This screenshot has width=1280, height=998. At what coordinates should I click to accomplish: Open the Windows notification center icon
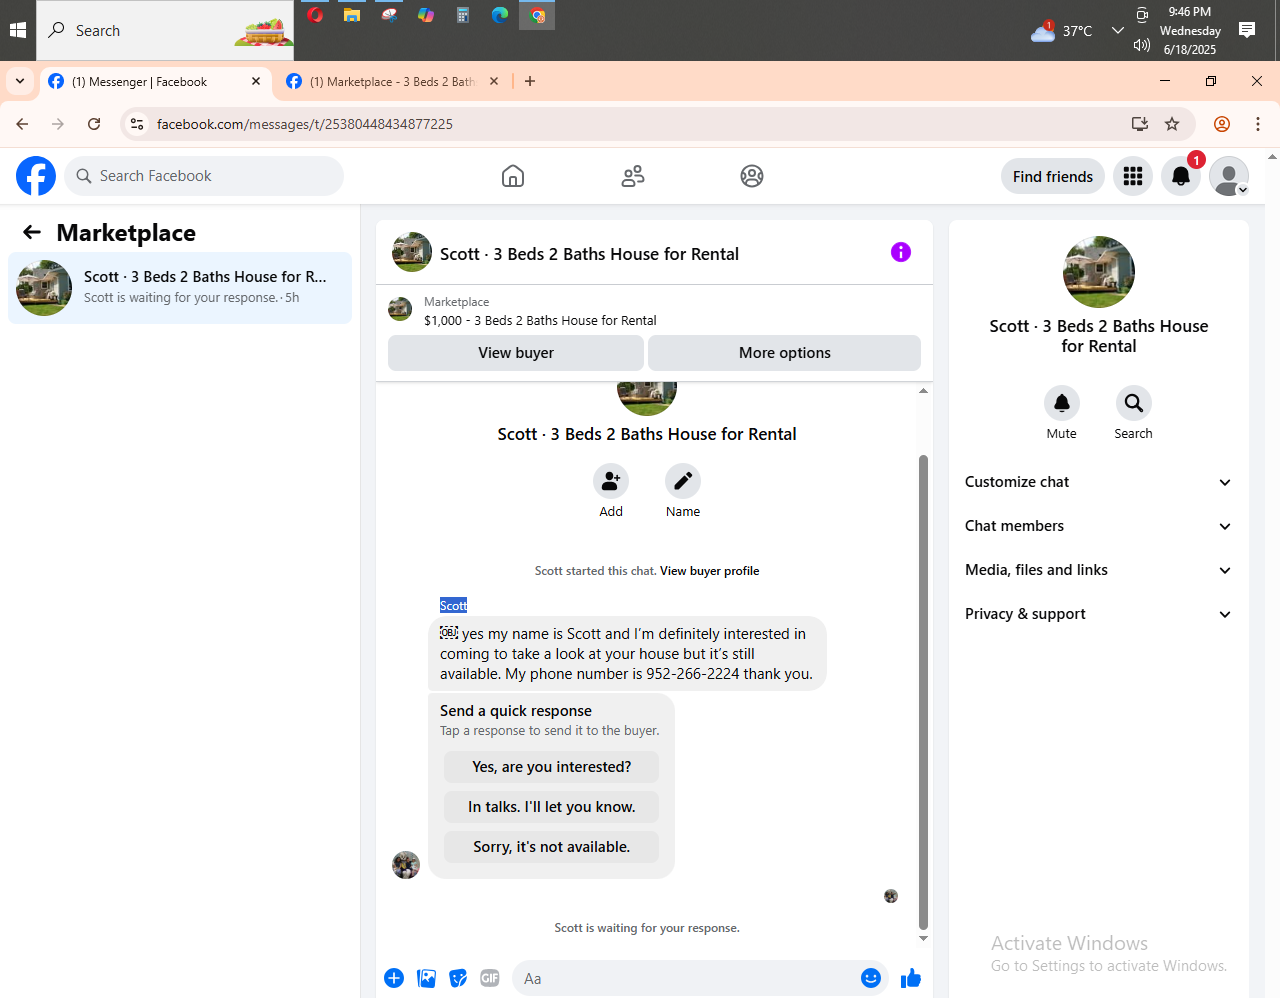pyautogui.click(x=1247, y=30)
